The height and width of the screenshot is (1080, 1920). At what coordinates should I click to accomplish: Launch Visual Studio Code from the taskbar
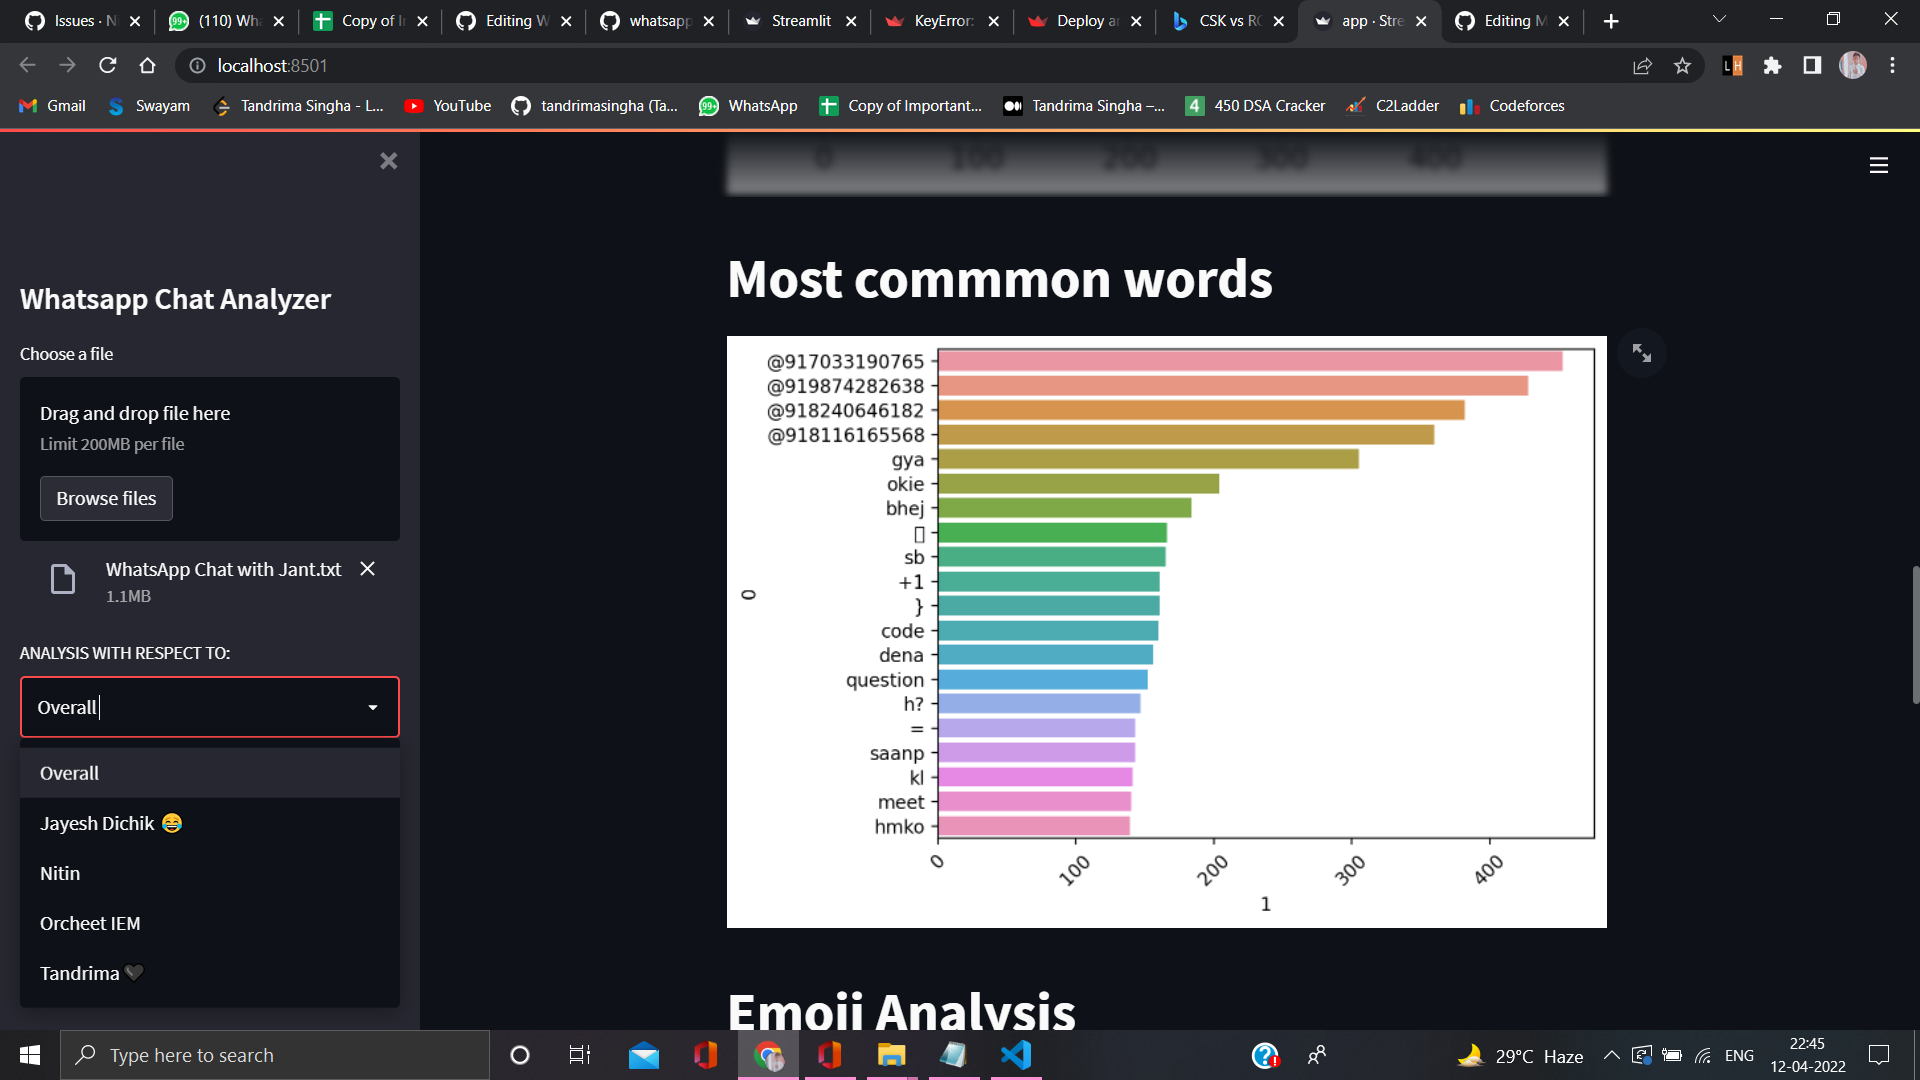click(1015, 1054)
